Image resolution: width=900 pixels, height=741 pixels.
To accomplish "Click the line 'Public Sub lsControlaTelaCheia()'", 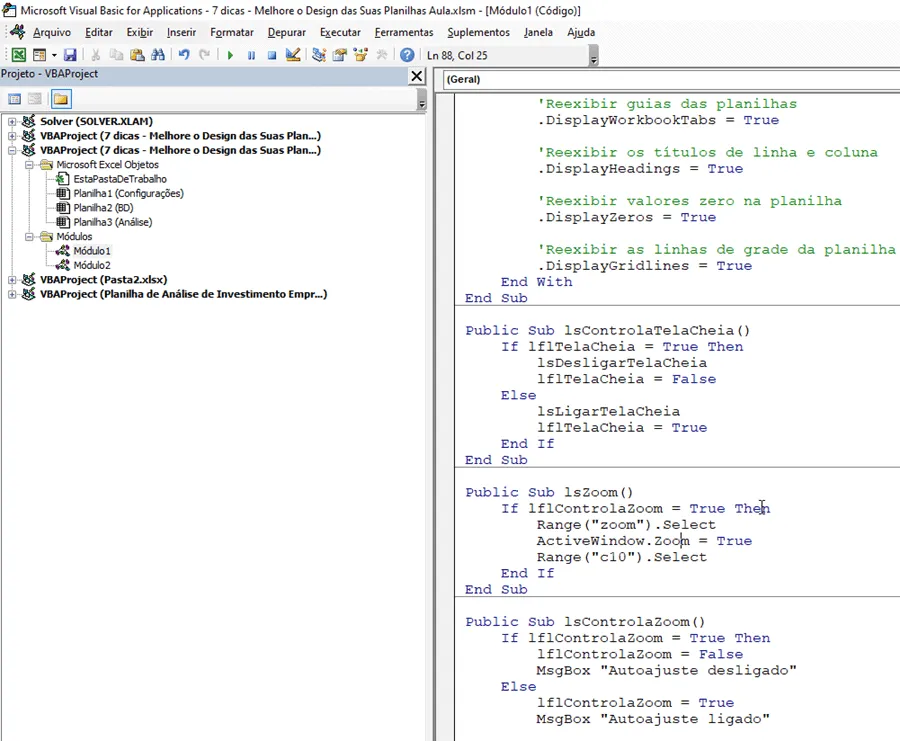I will pyautogui.click(x=608, y=331).
